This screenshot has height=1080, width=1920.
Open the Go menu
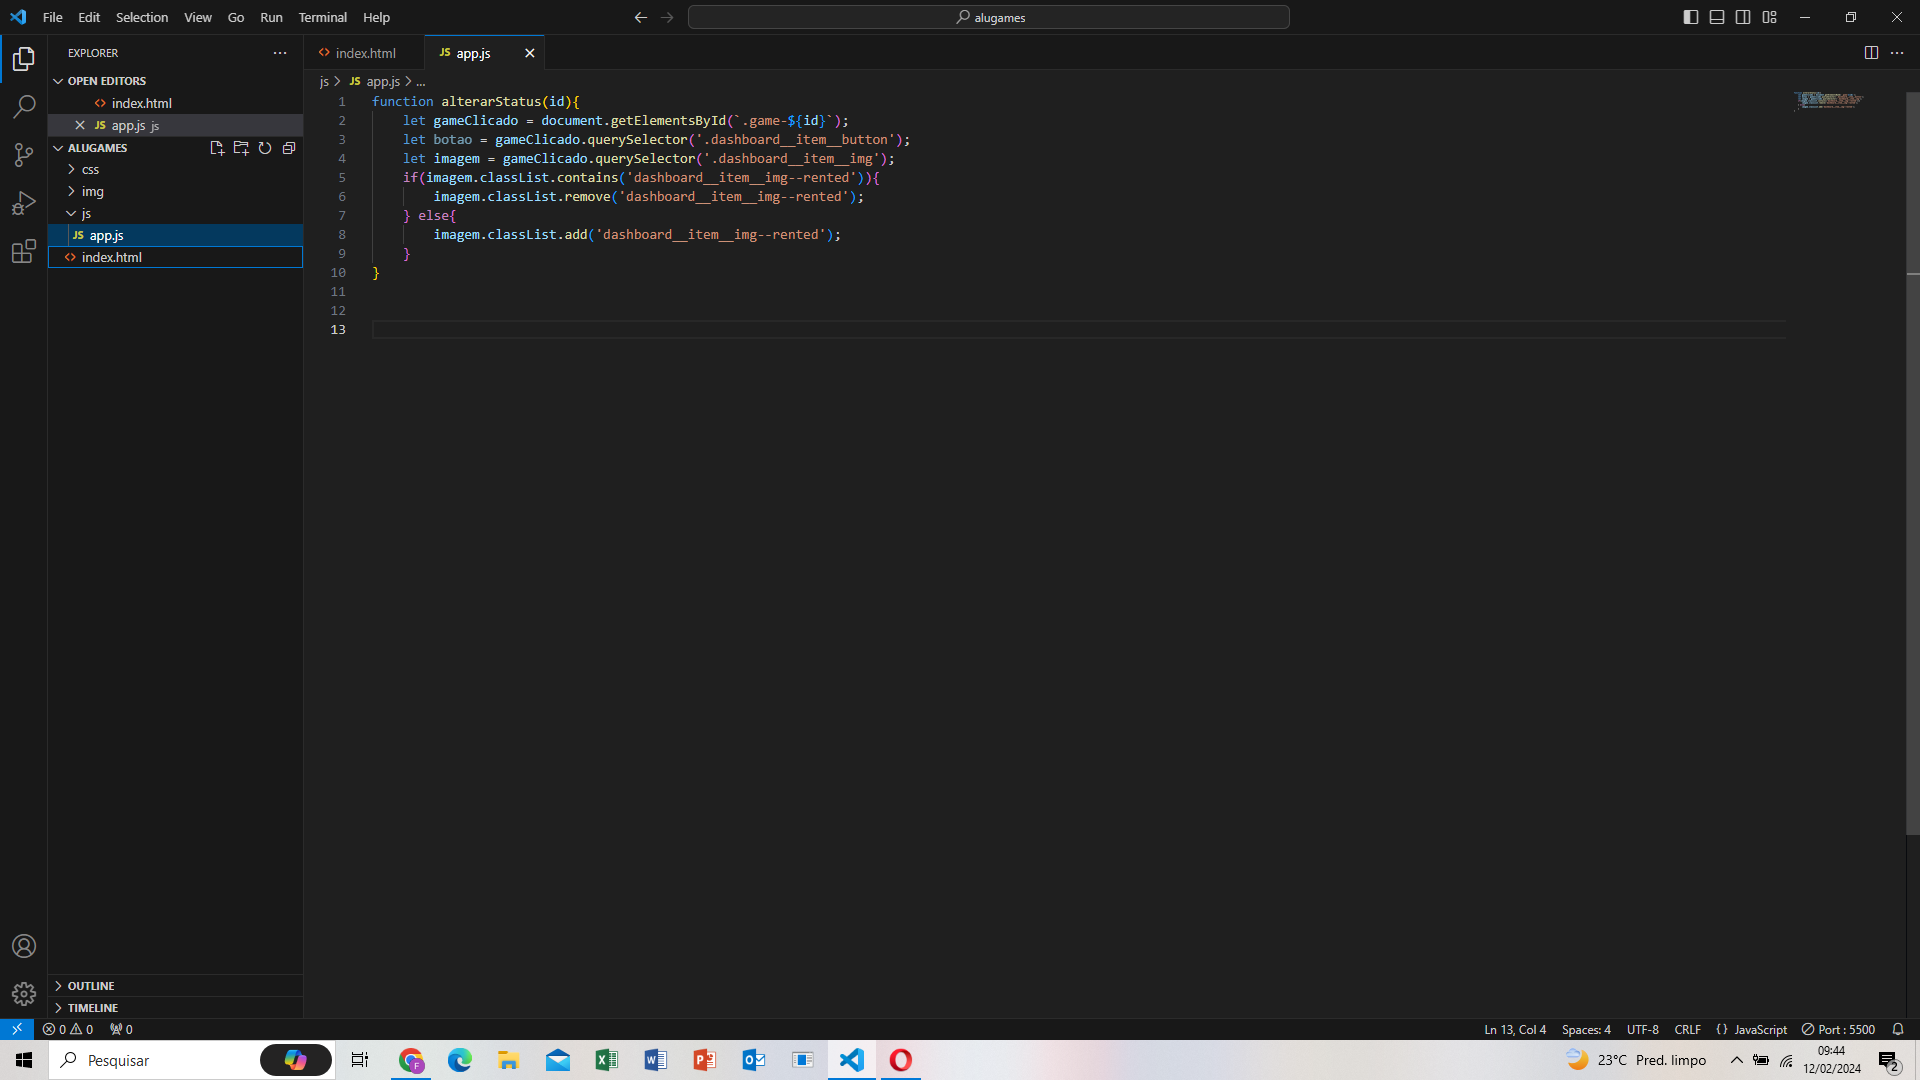coord(236,17)
